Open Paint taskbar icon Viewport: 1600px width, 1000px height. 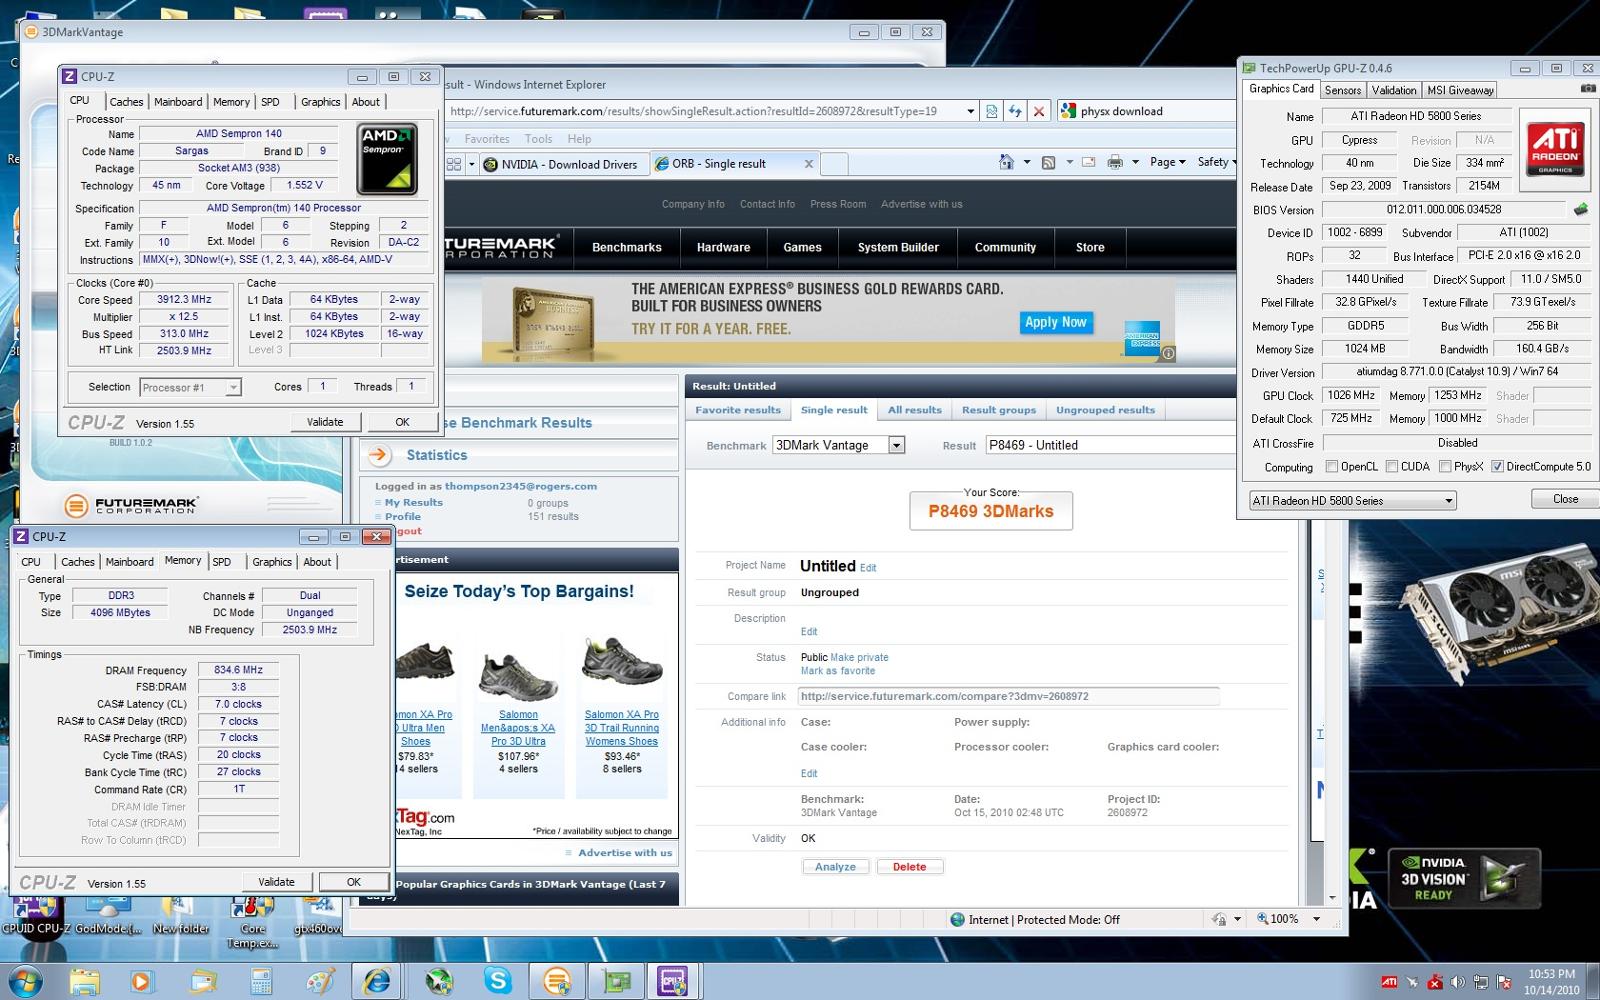[x=320, y=982]
